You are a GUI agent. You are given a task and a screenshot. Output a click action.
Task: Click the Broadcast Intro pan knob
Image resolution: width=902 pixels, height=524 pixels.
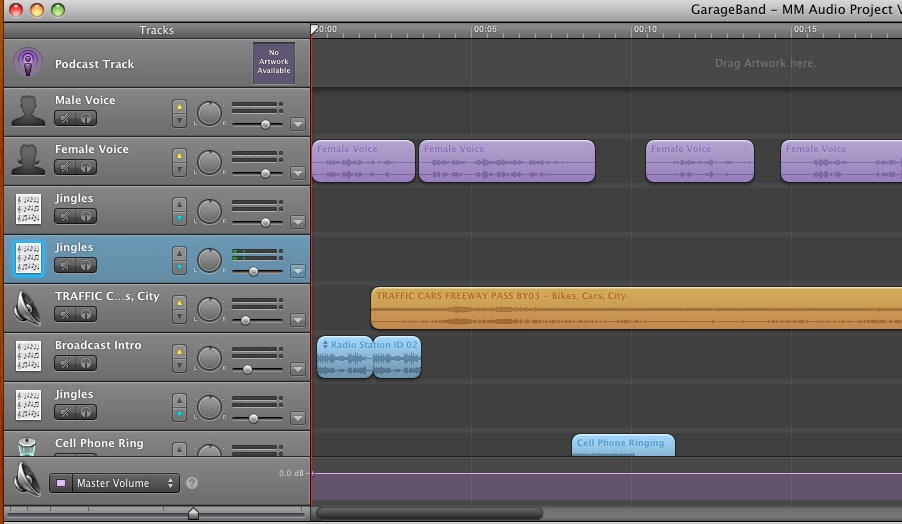point(209,358)
